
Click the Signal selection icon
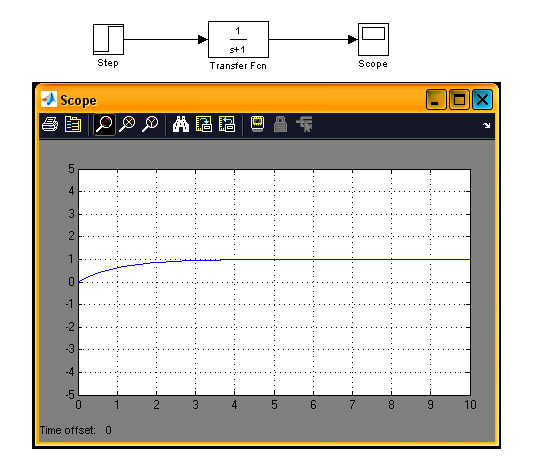(304, 124)
